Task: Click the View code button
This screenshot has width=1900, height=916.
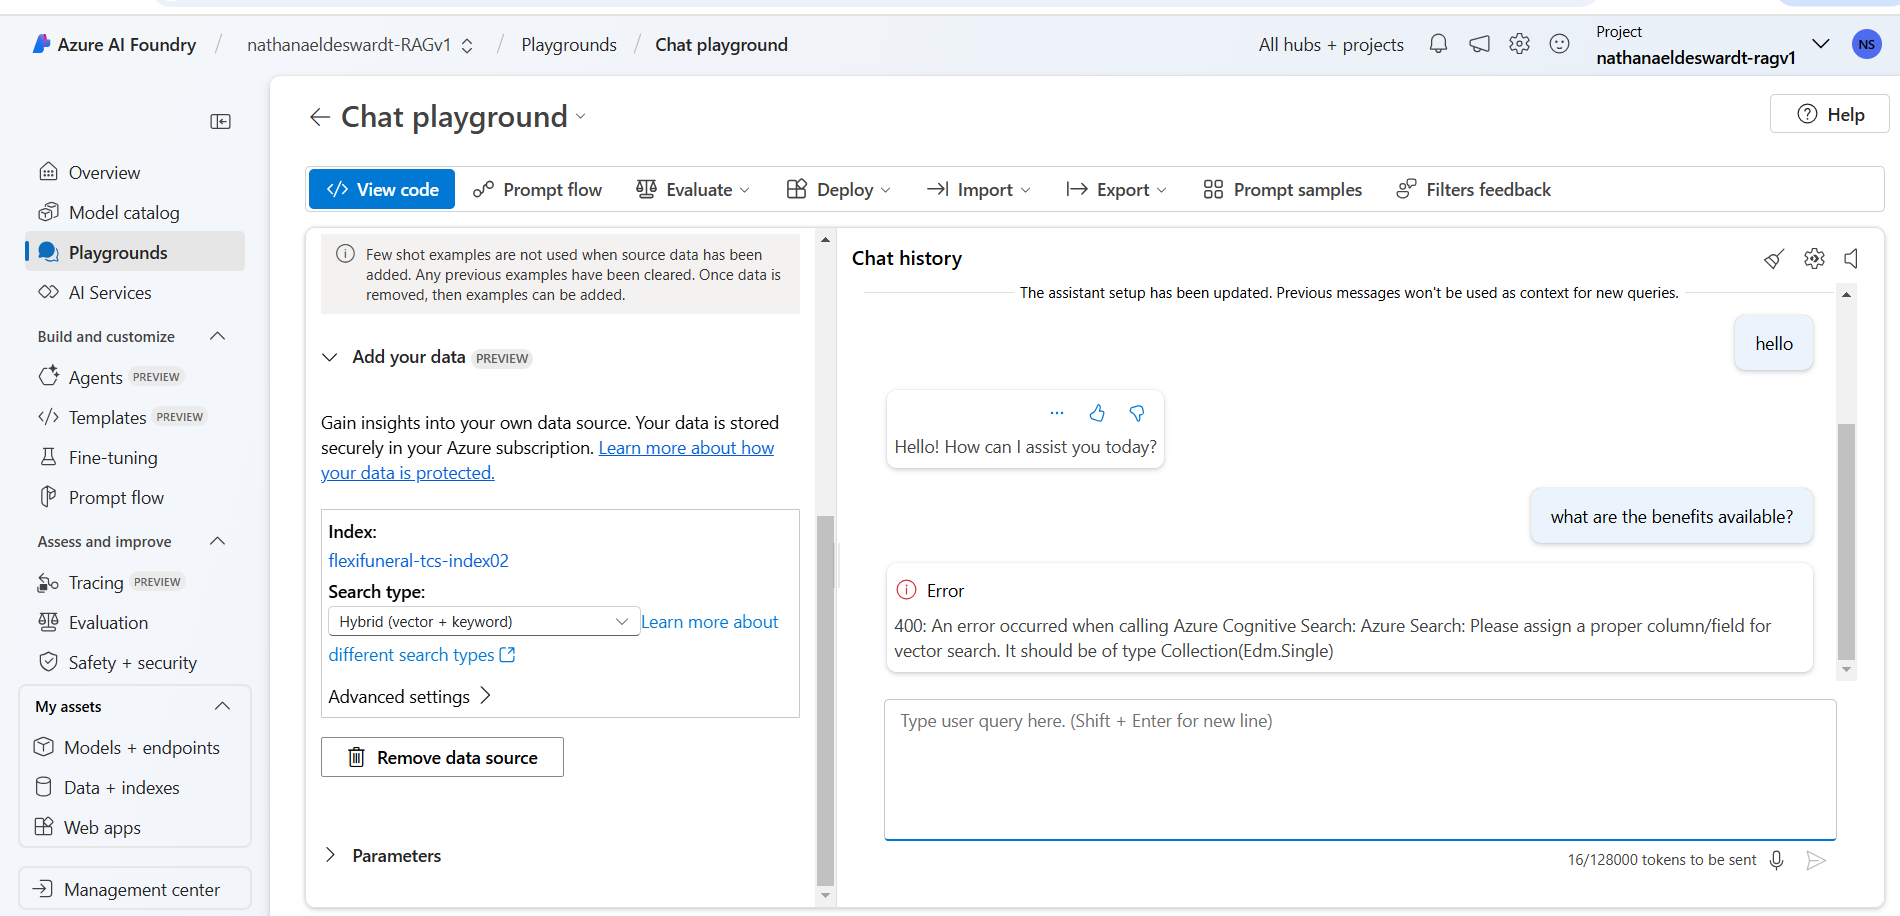Action: (382, 189)
